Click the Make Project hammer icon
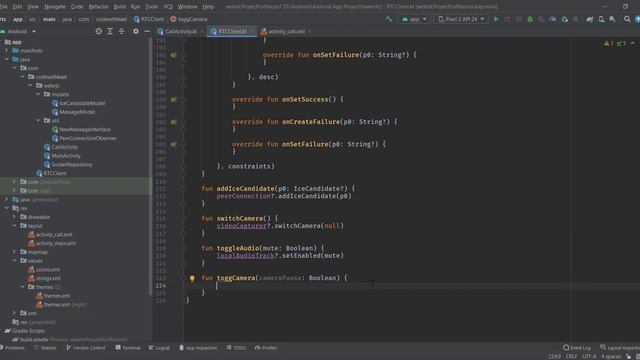The width and height of the screenshot is (640, 360). [x=389, y=19]
